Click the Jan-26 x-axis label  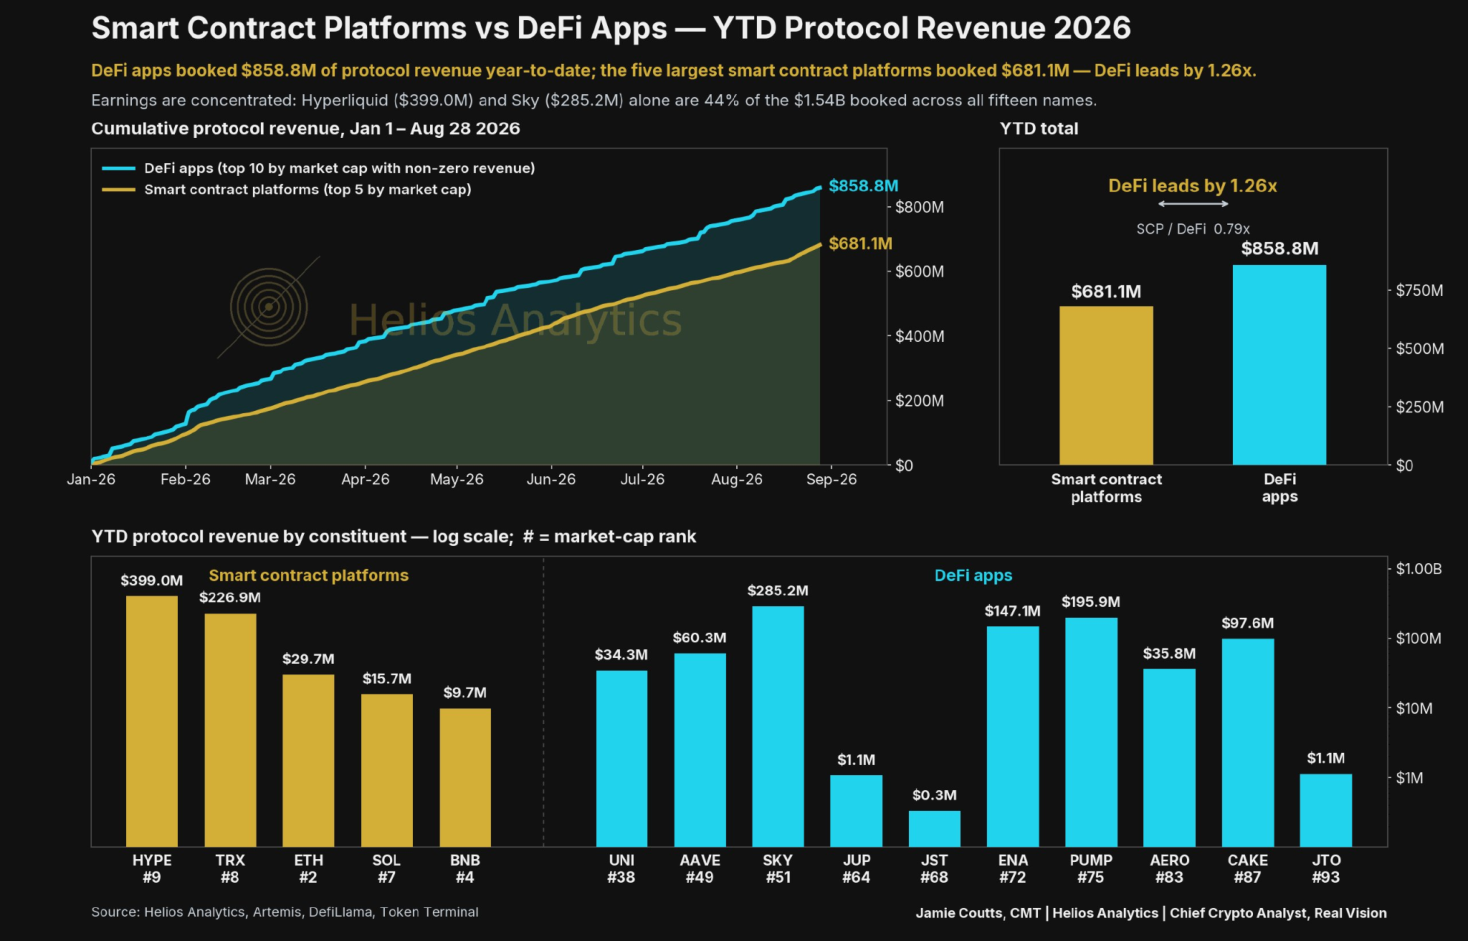pos(91,479)
